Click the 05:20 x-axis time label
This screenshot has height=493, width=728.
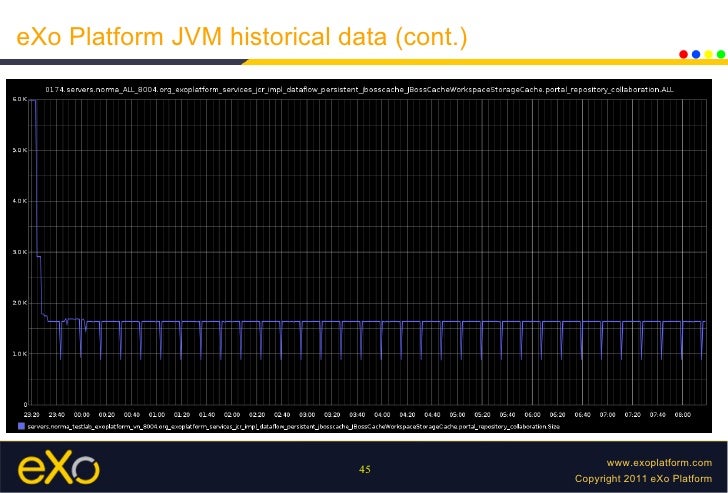(x=482, y=415)
